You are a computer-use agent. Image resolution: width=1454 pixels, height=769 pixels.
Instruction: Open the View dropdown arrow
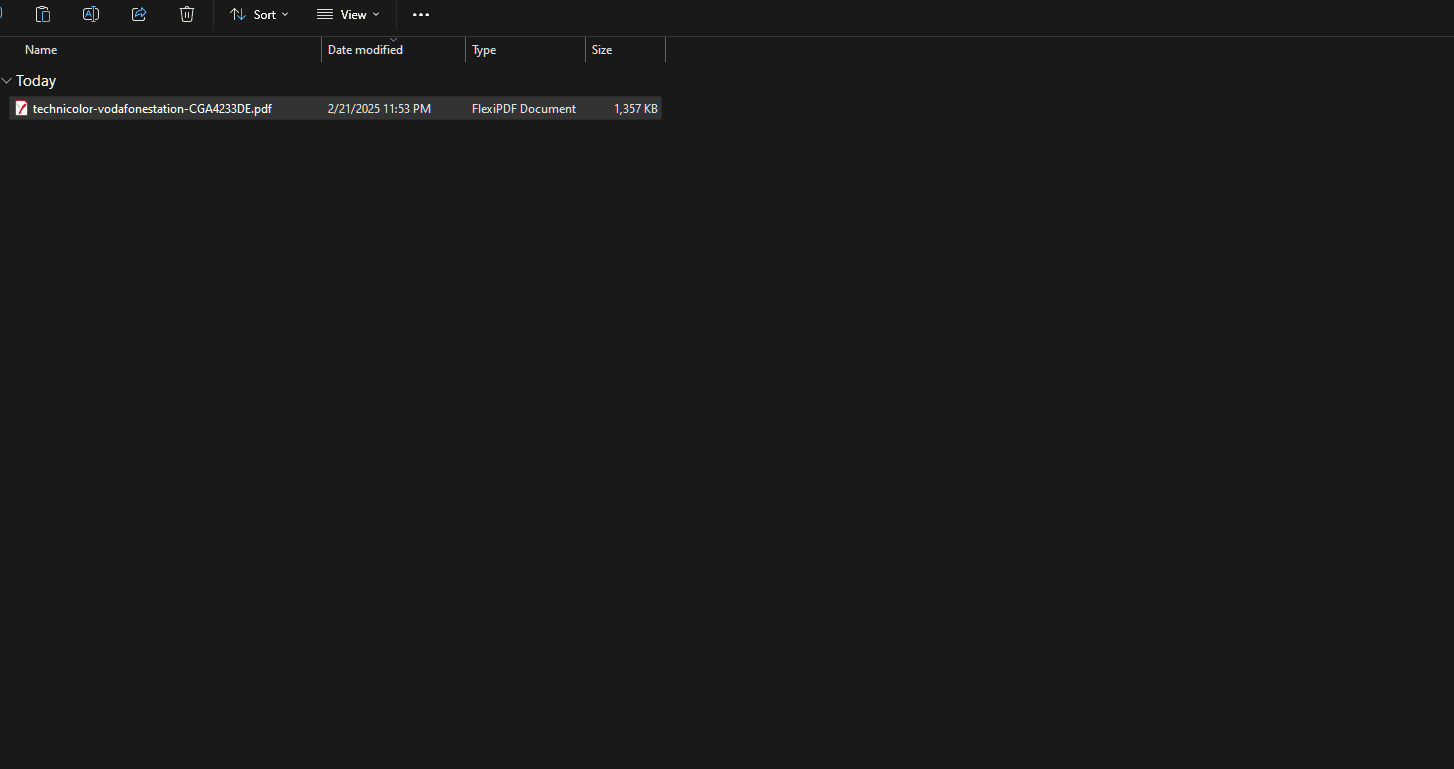[376, 15]
